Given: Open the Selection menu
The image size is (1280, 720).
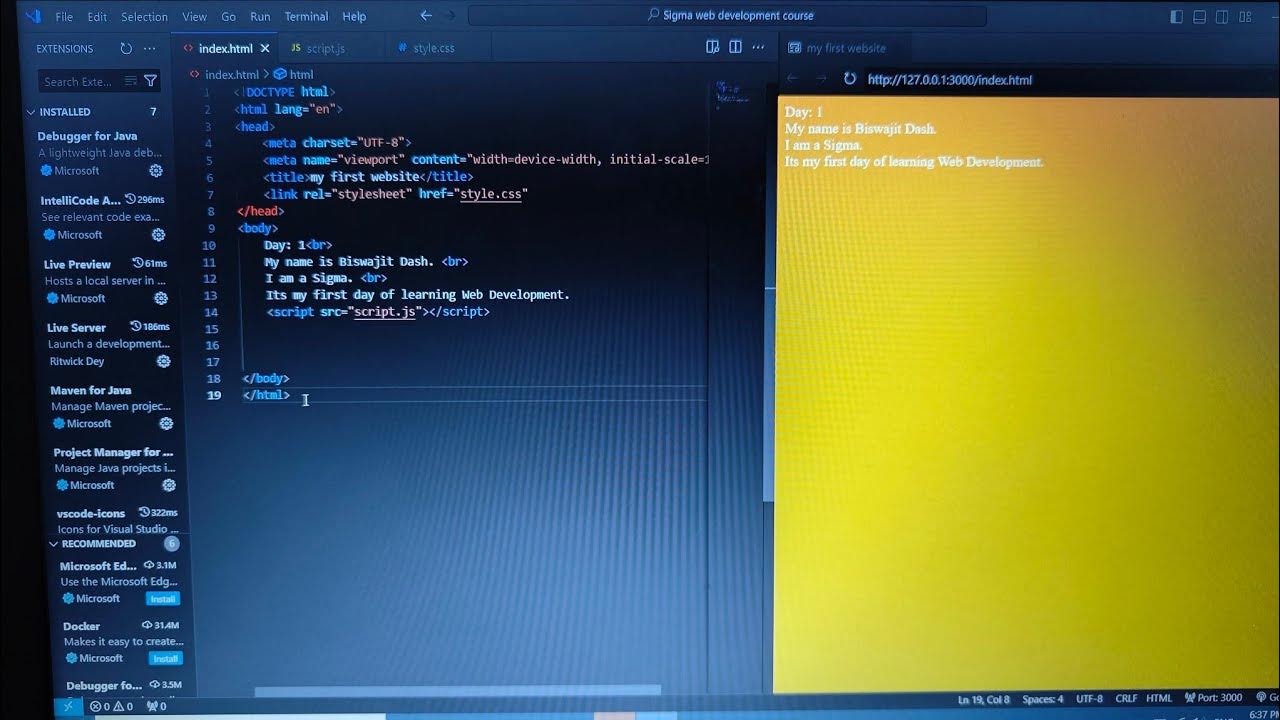Looking at the screenshot, I should pyautogui.click(x=144, y=17).
